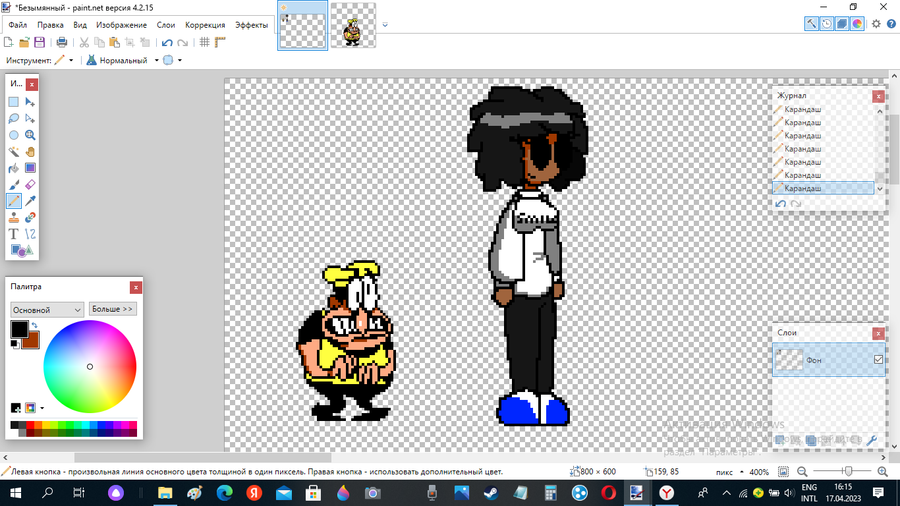Select the Move Selected Pixels tool
The width and height of the screenshot is (900, 506).
coord(30,102)
